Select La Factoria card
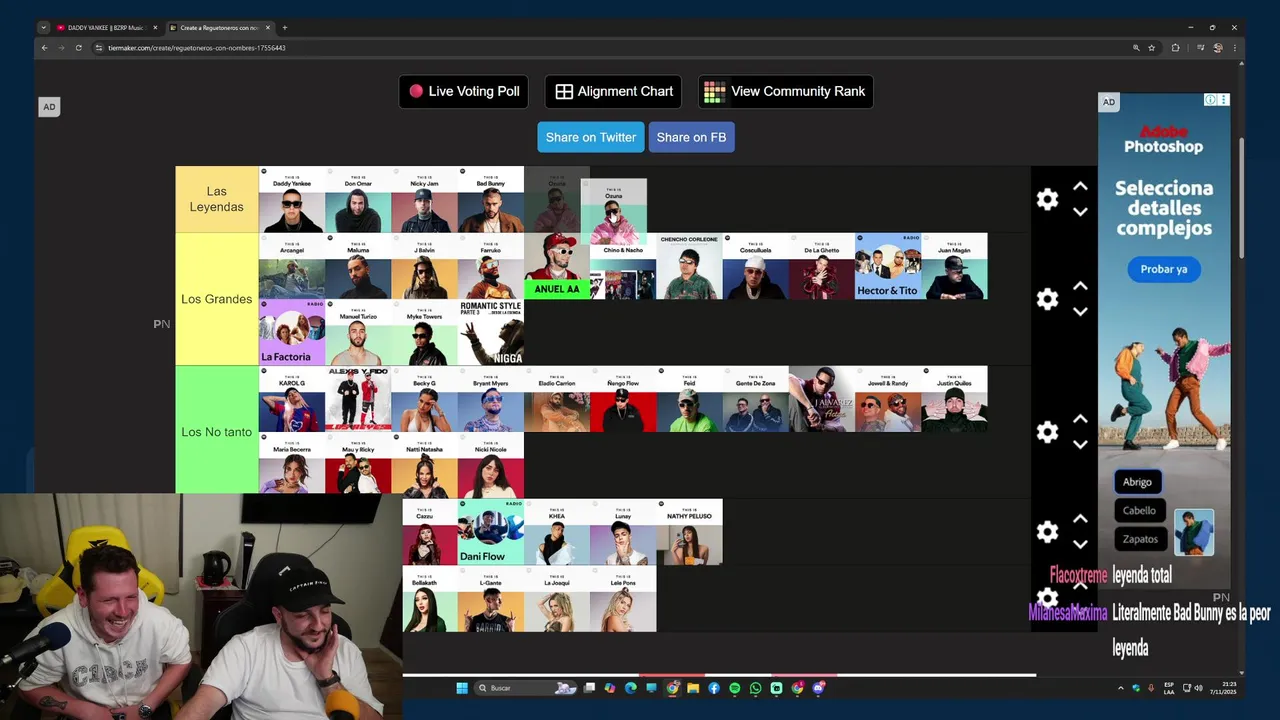The width and height of the screenshot is (1280, 720). (292, 332)
